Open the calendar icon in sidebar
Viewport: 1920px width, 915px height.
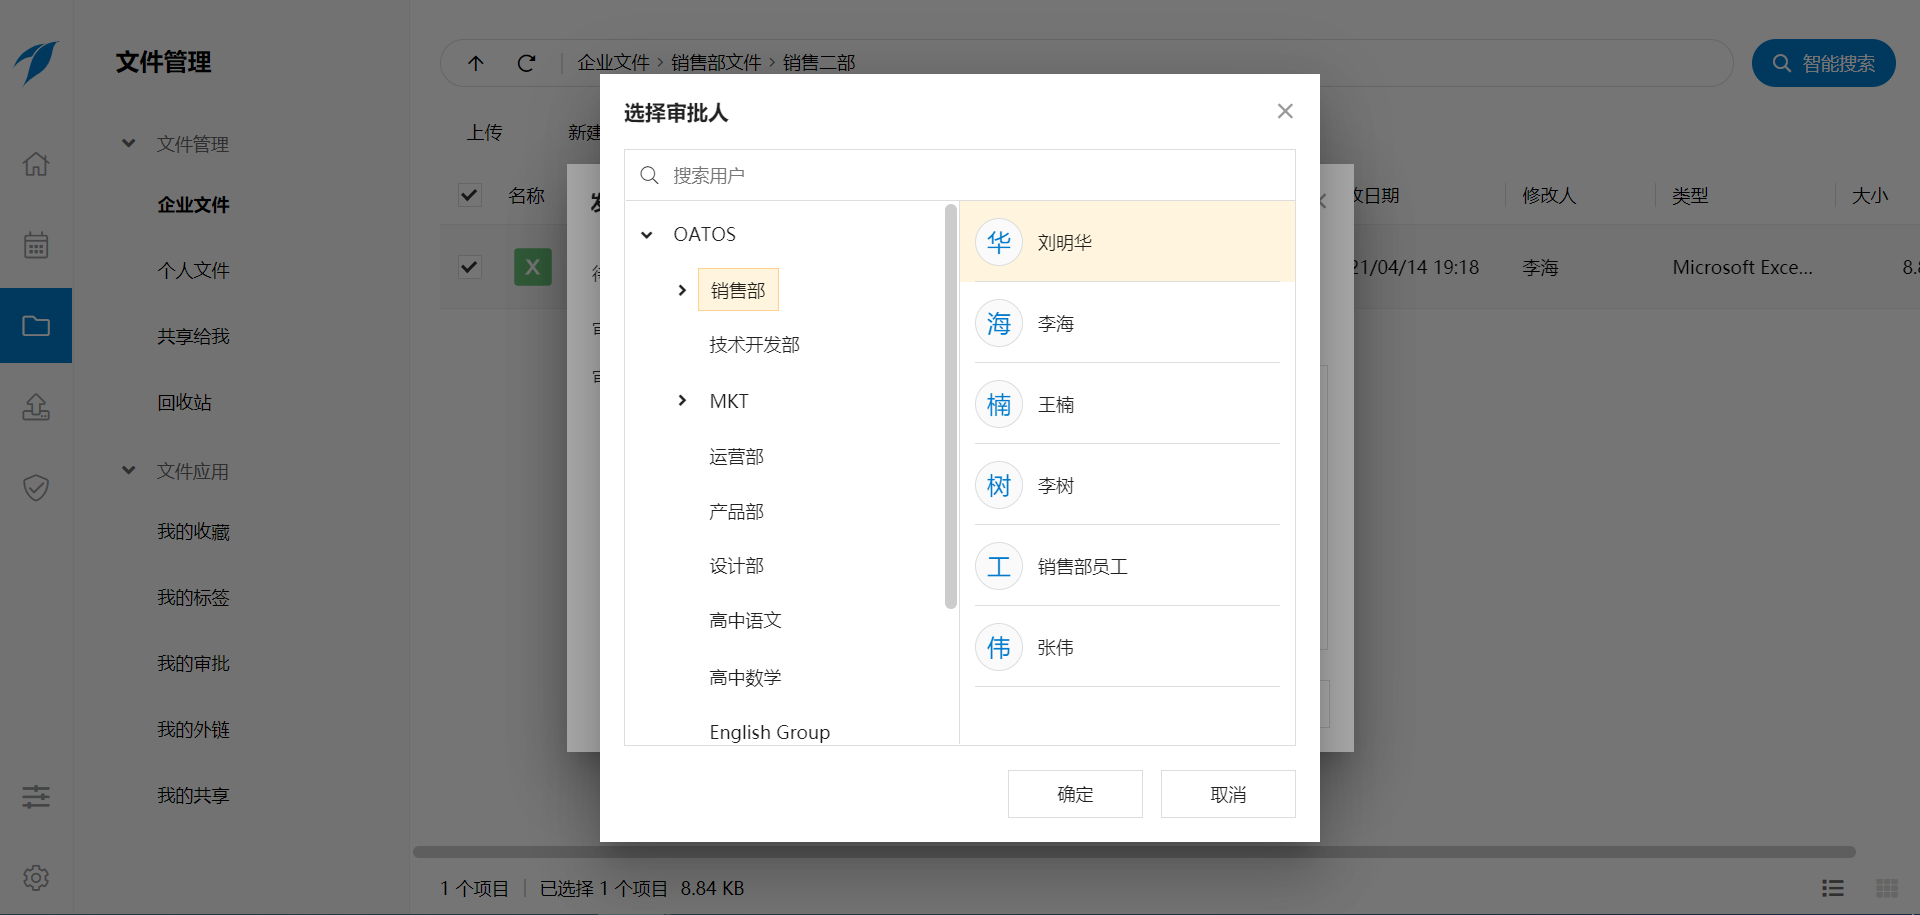coord(36,245)
